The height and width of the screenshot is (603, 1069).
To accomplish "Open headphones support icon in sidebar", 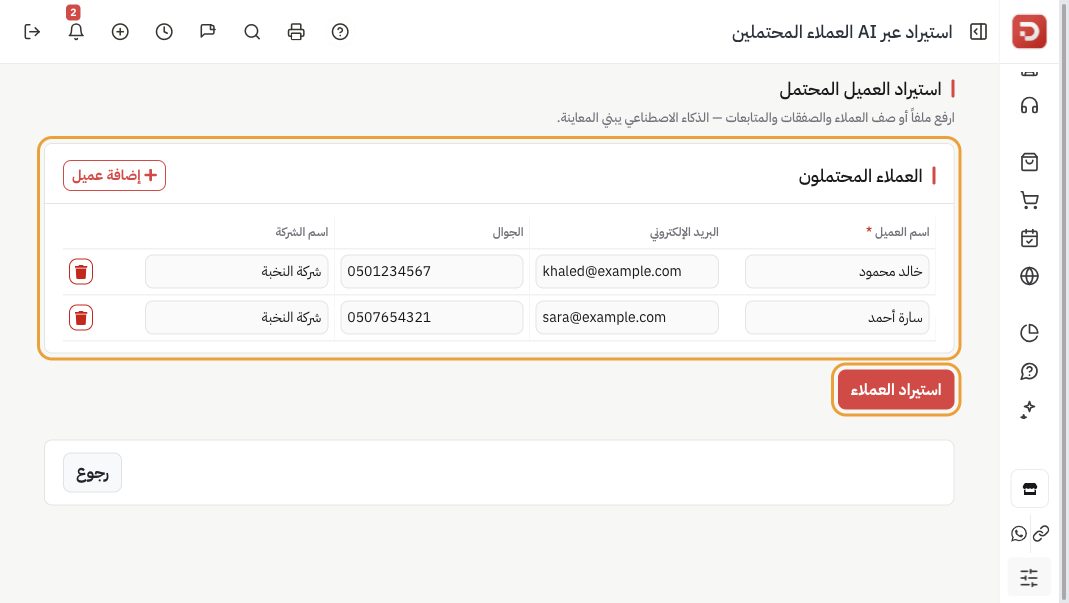I will (x=1029, y=106).
